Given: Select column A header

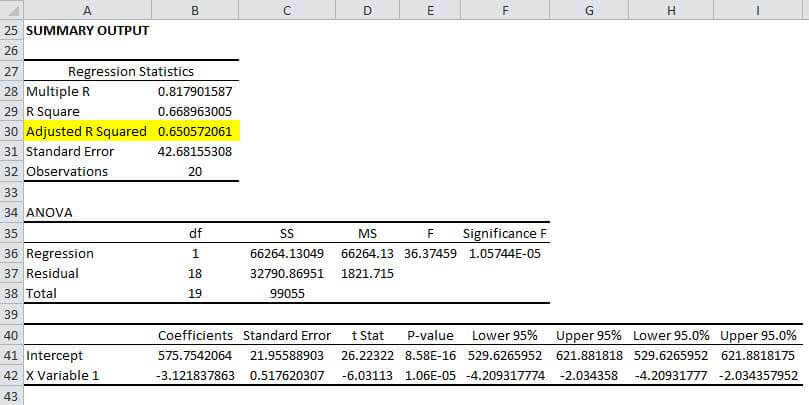Looking at the screenshot, I should coord(87,10).
